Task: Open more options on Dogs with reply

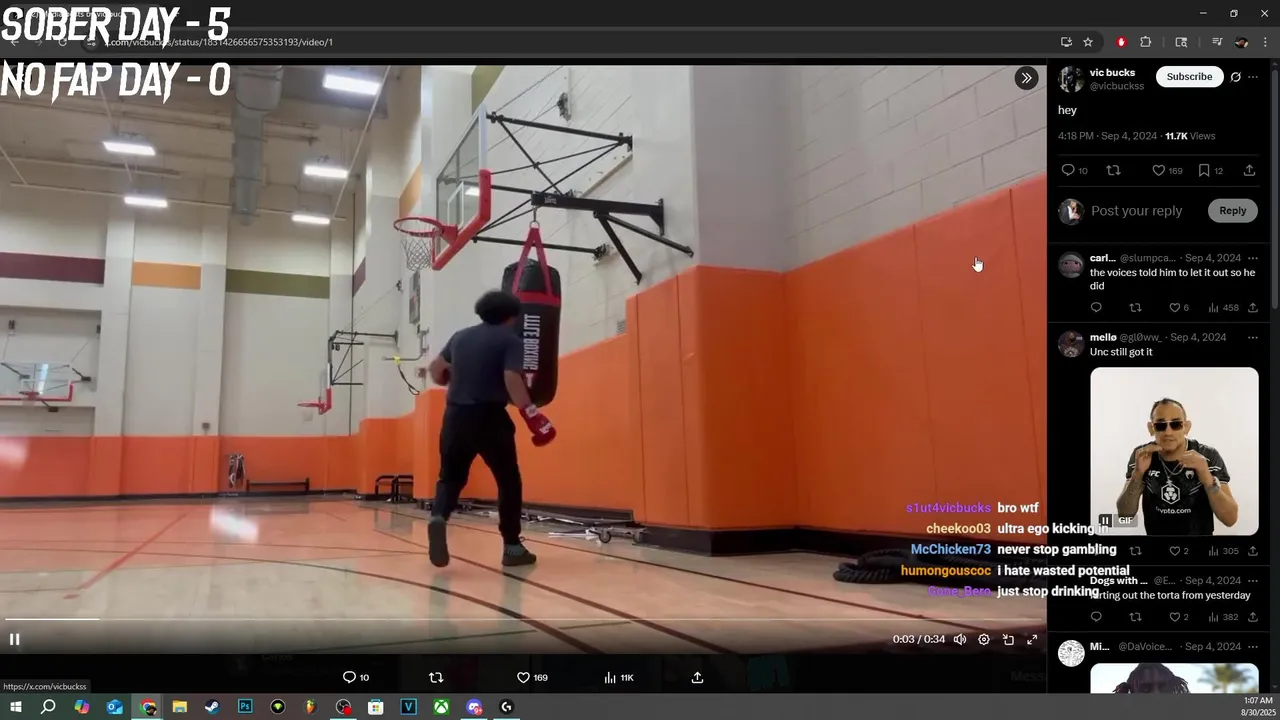Action: (1253, 581)
